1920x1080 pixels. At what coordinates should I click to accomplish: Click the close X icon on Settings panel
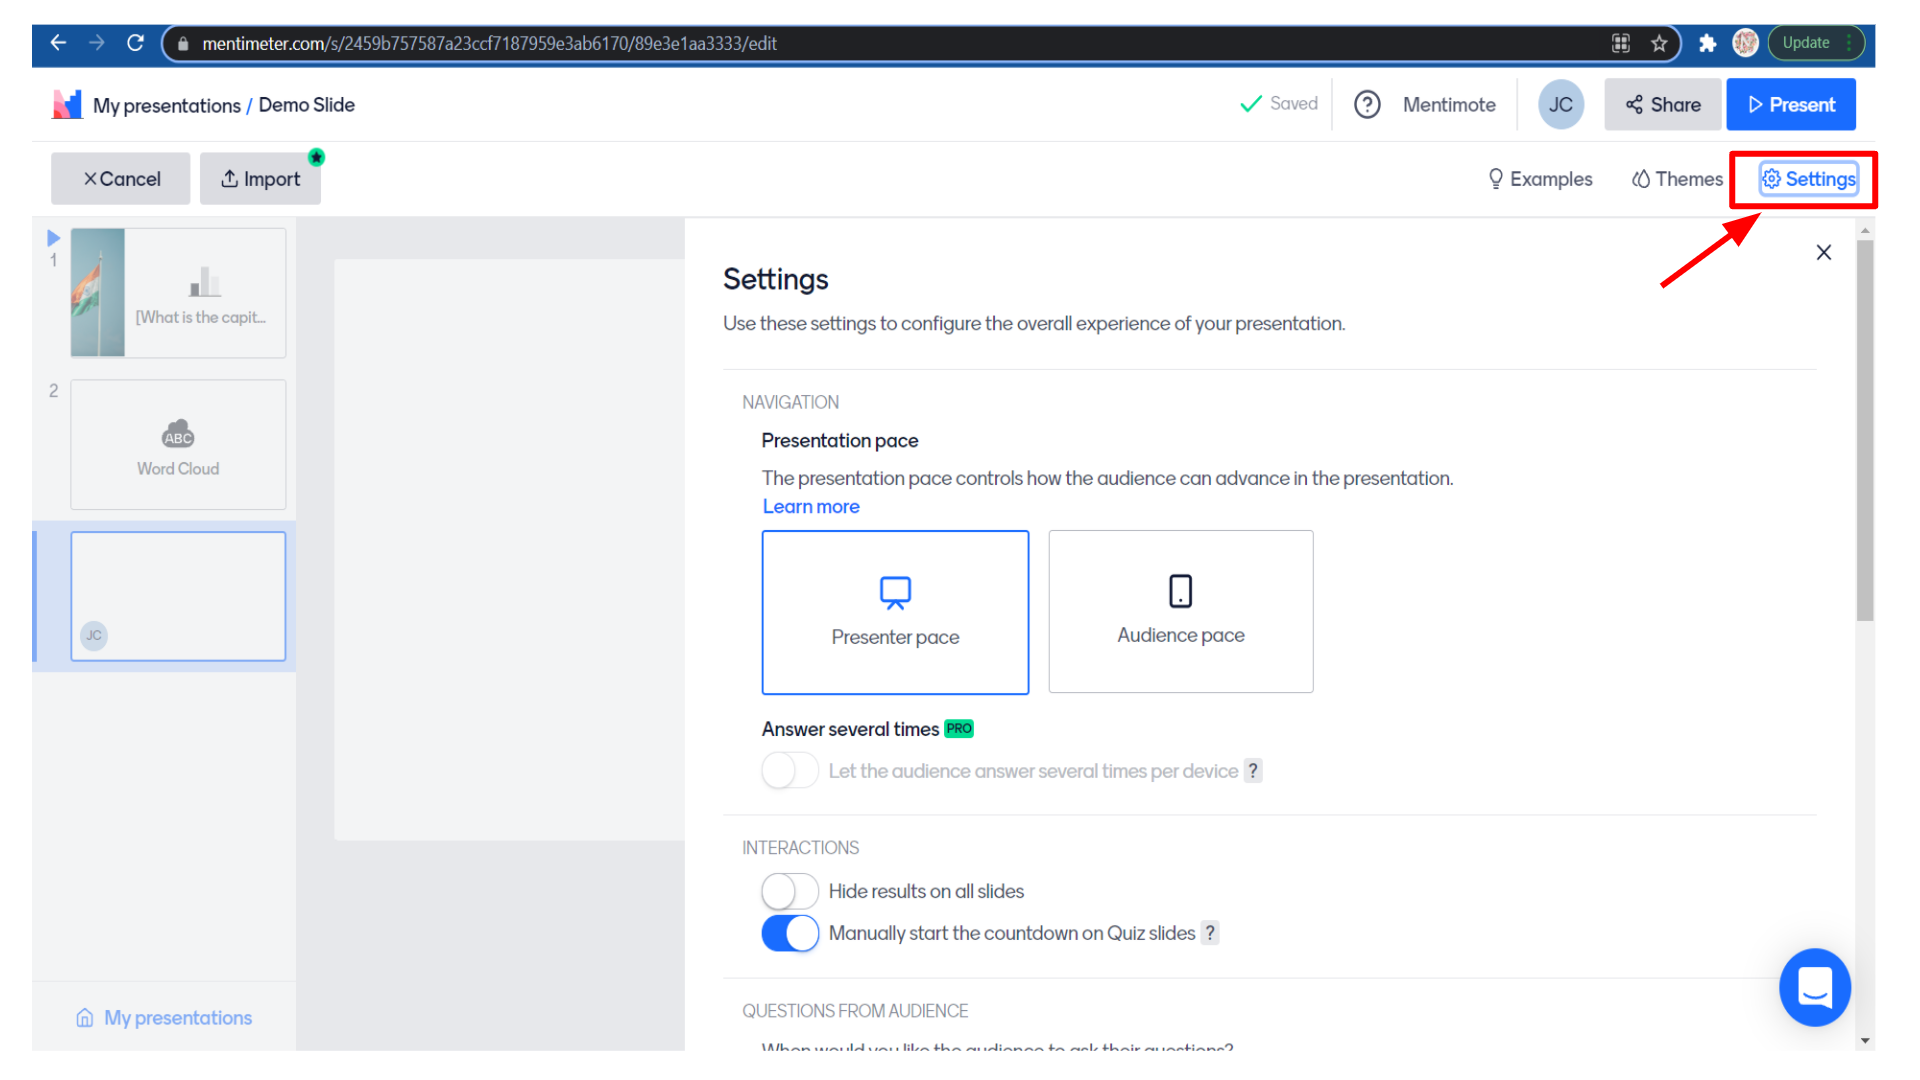pos(1825,253)
